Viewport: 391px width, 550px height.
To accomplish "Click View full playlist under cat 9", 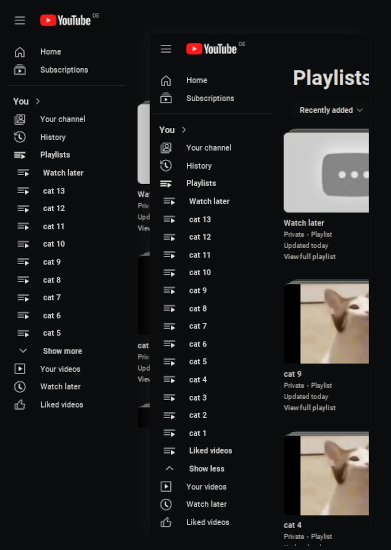I will coord(310,408).
